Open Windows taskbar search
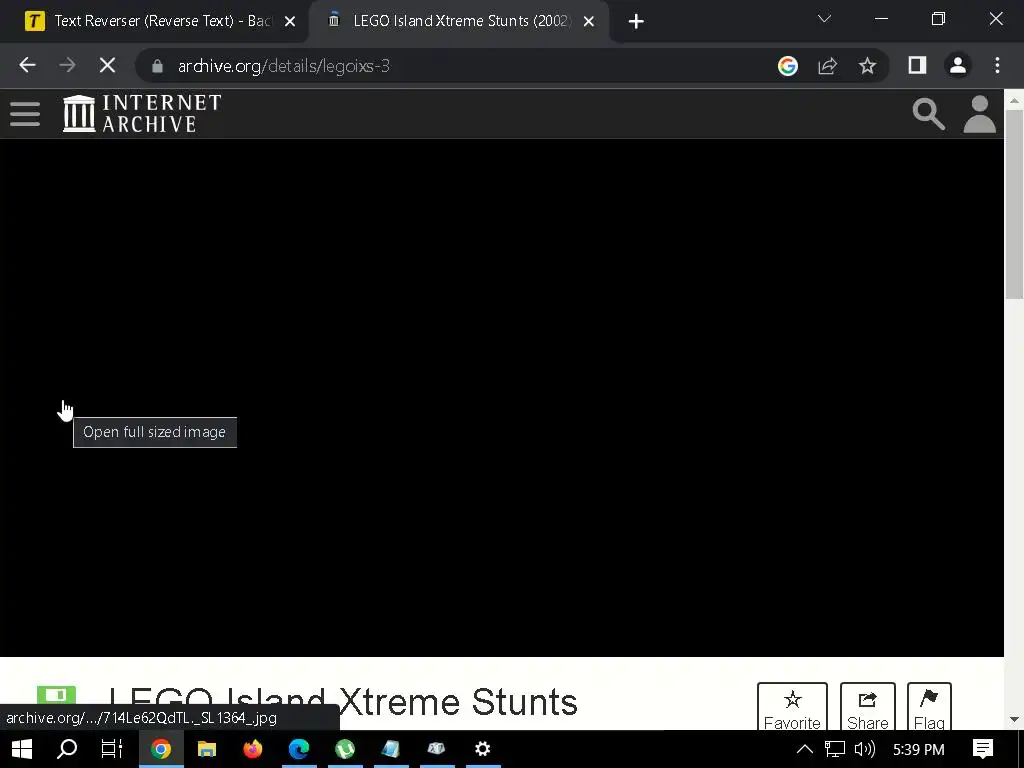The width and height of the screenshot is (1024, 768). click(x=67, y=749)
